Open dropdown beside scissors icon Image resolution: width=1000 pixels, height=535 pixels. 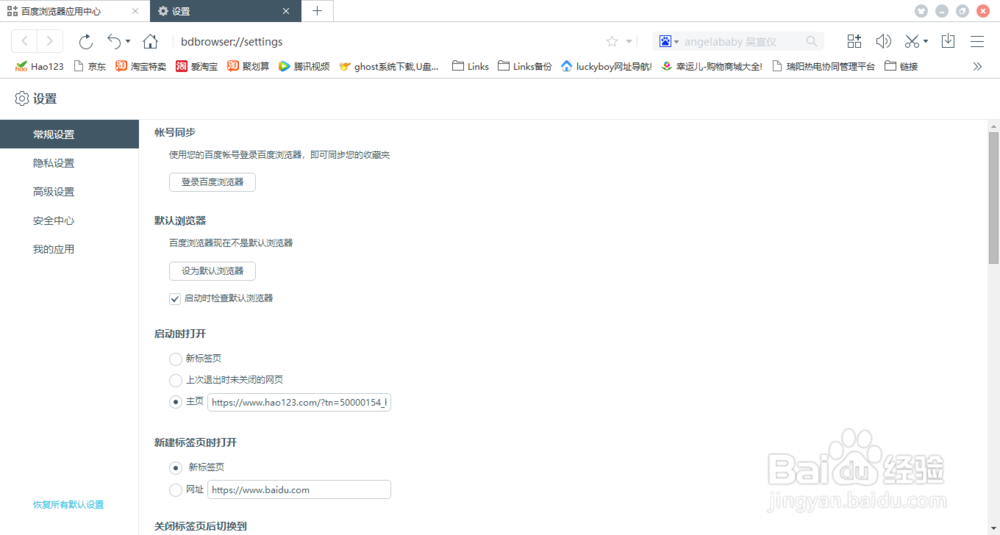pos(925,41)
